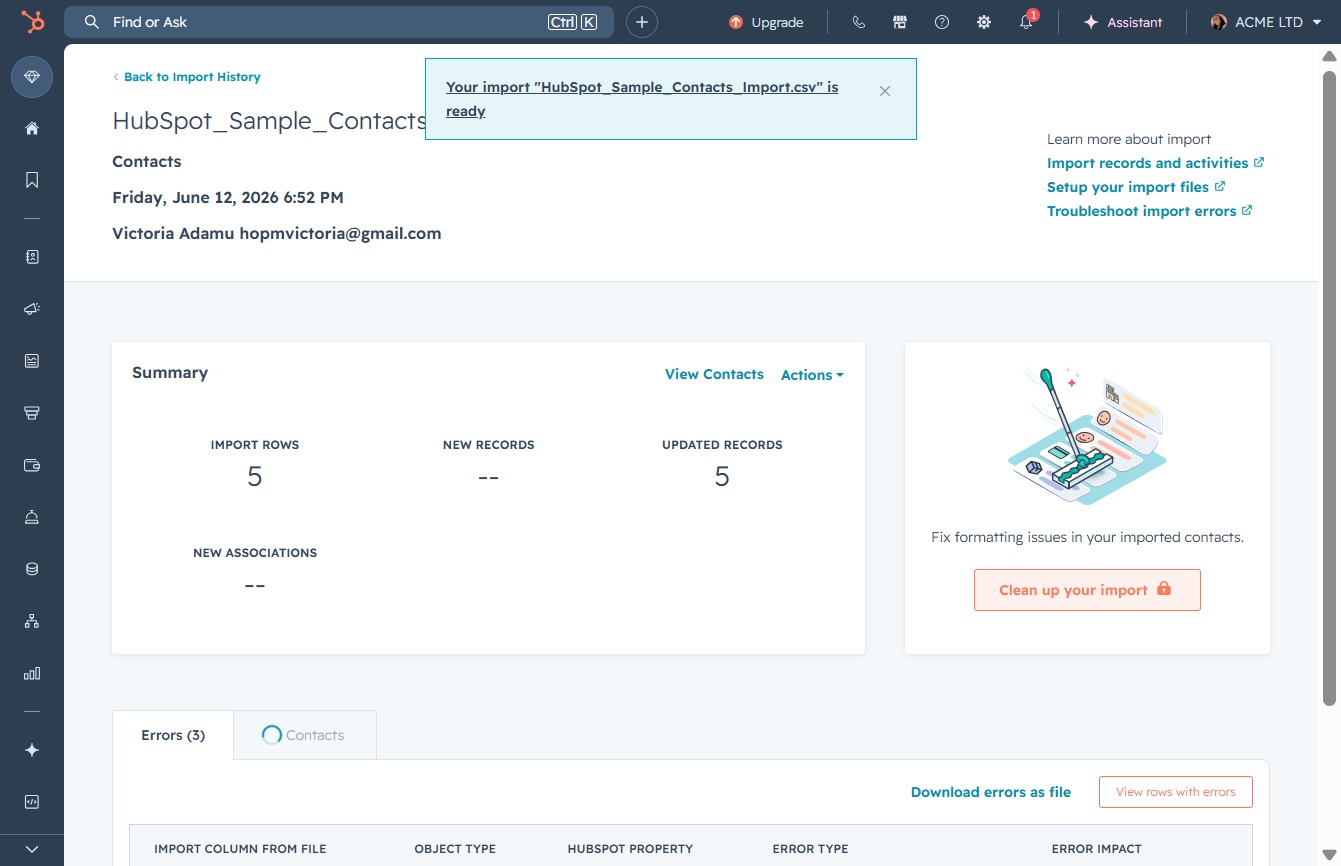Image resolution: width=1341 pixels, height=866 pixels.
Task: Switch to the Contacts tab
Action: [x=304, y=735]
